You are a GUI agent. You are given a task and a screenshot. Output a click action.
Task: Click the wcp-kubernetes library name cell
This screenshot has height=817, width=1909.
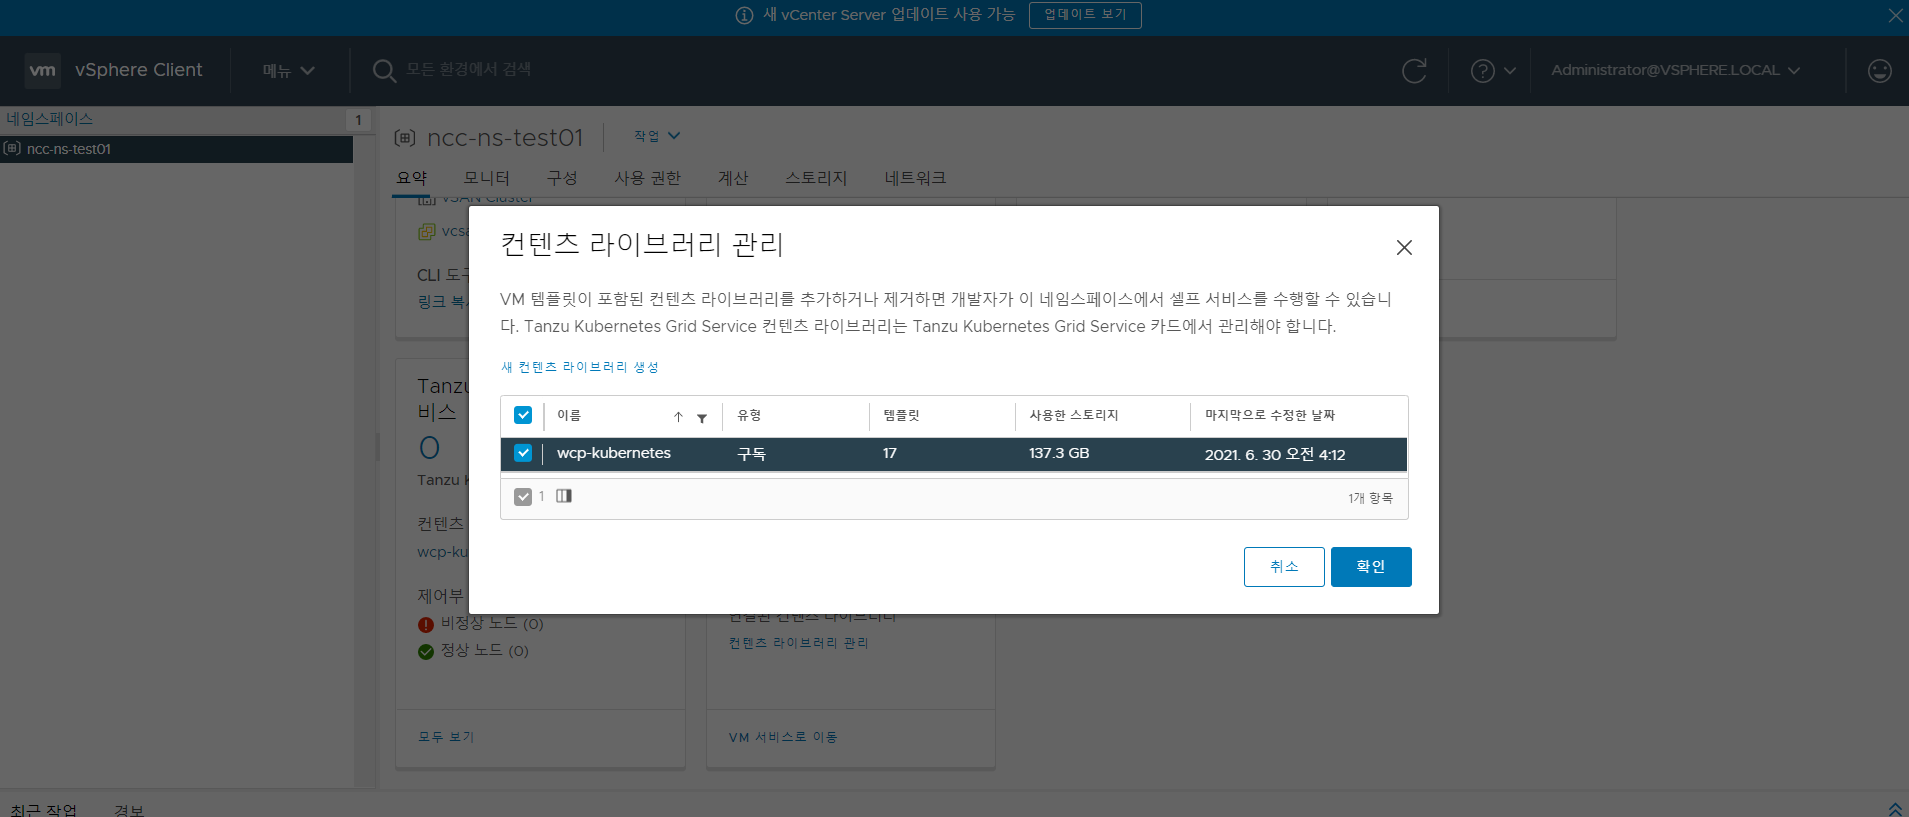[x=614, y=453]
